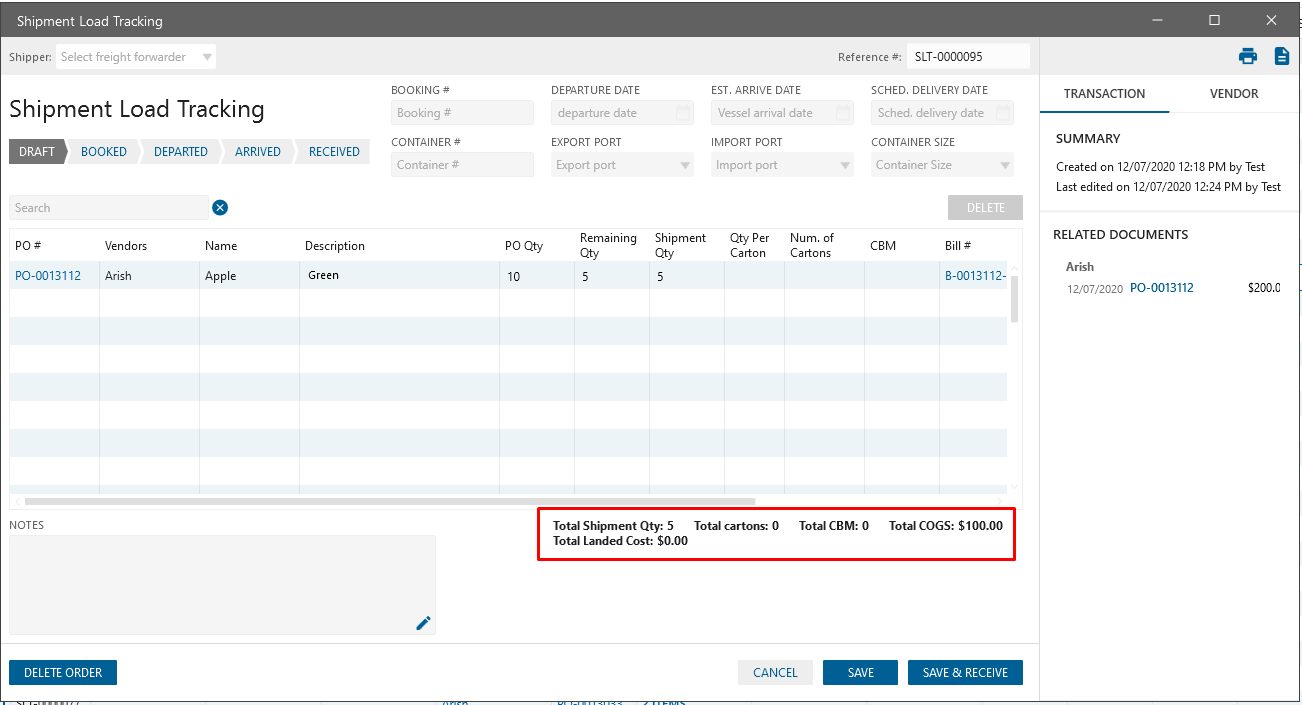Click the print icon
The image size is (1302, 705).
tap(1247, 56)
